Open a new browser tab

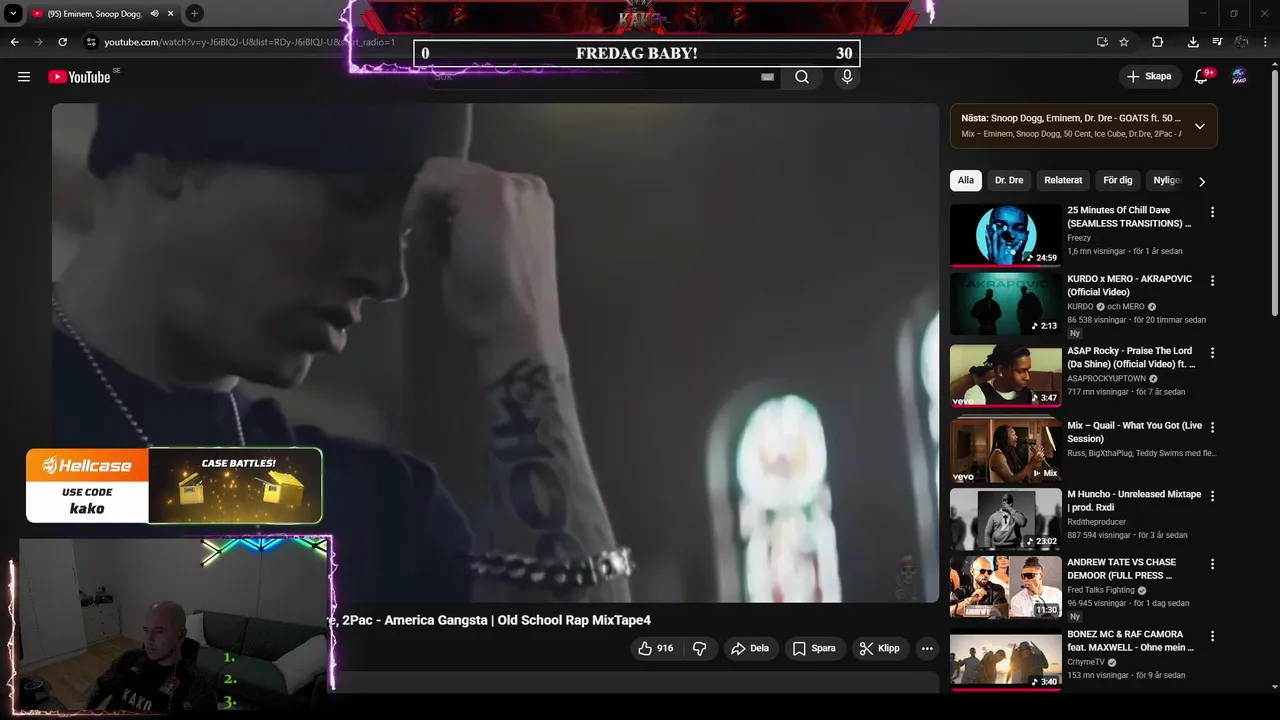tap(194, 14)
